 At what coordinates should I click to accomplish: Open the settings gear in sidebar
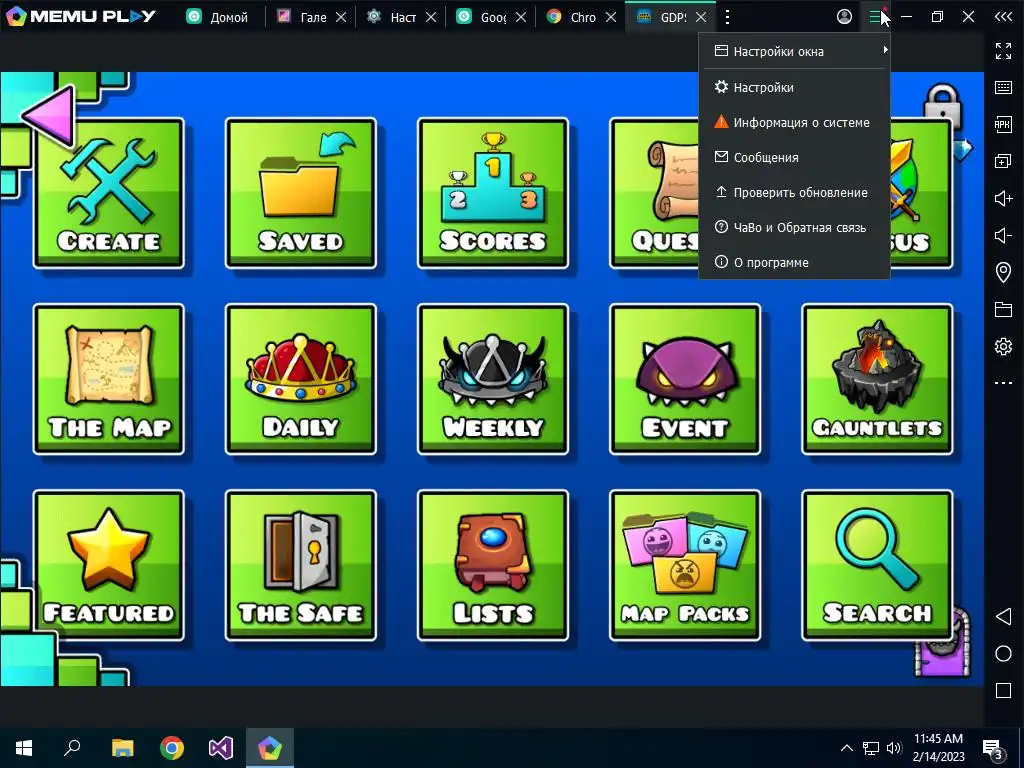pyautogui.click(x=1003, y=346)
